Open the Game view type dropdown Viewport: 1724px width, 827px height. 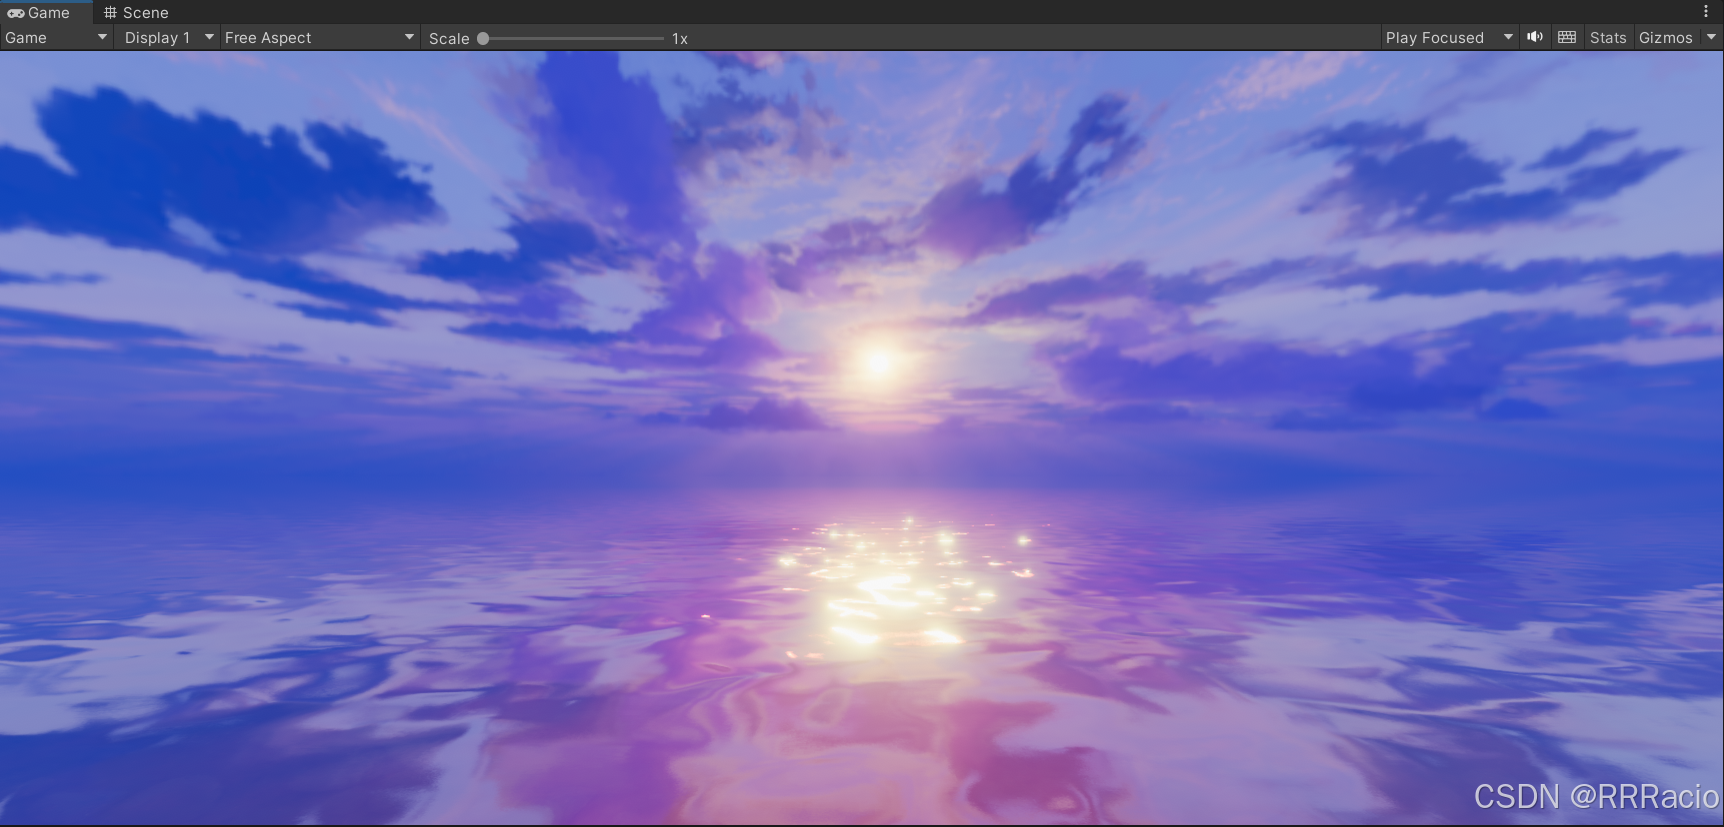(55, 37)
